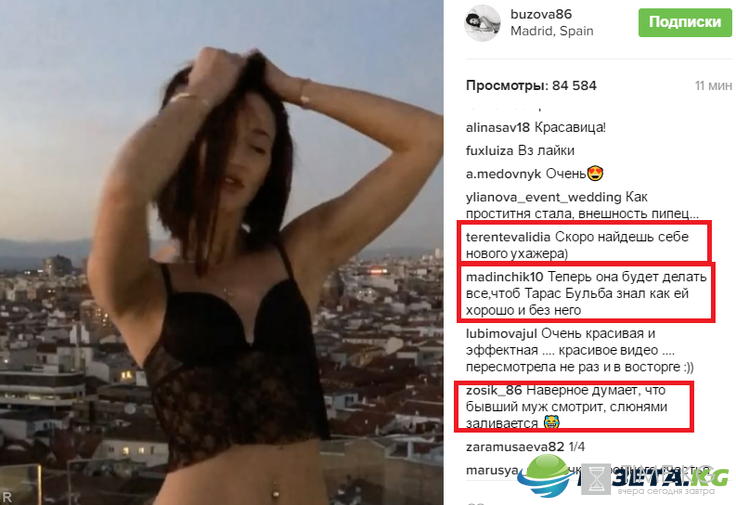736x505 pixels.
Task: Open commenter alinasav18 profile
Action: tap(498, 128)
